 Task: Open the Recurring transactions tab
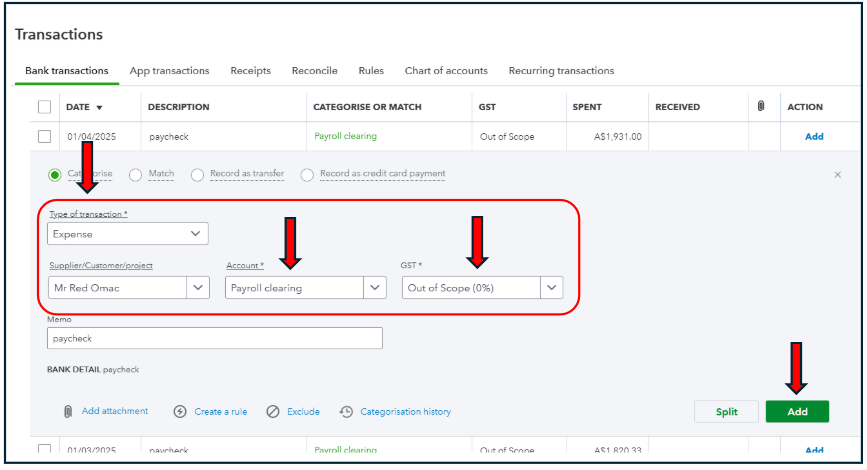point(561,71)
